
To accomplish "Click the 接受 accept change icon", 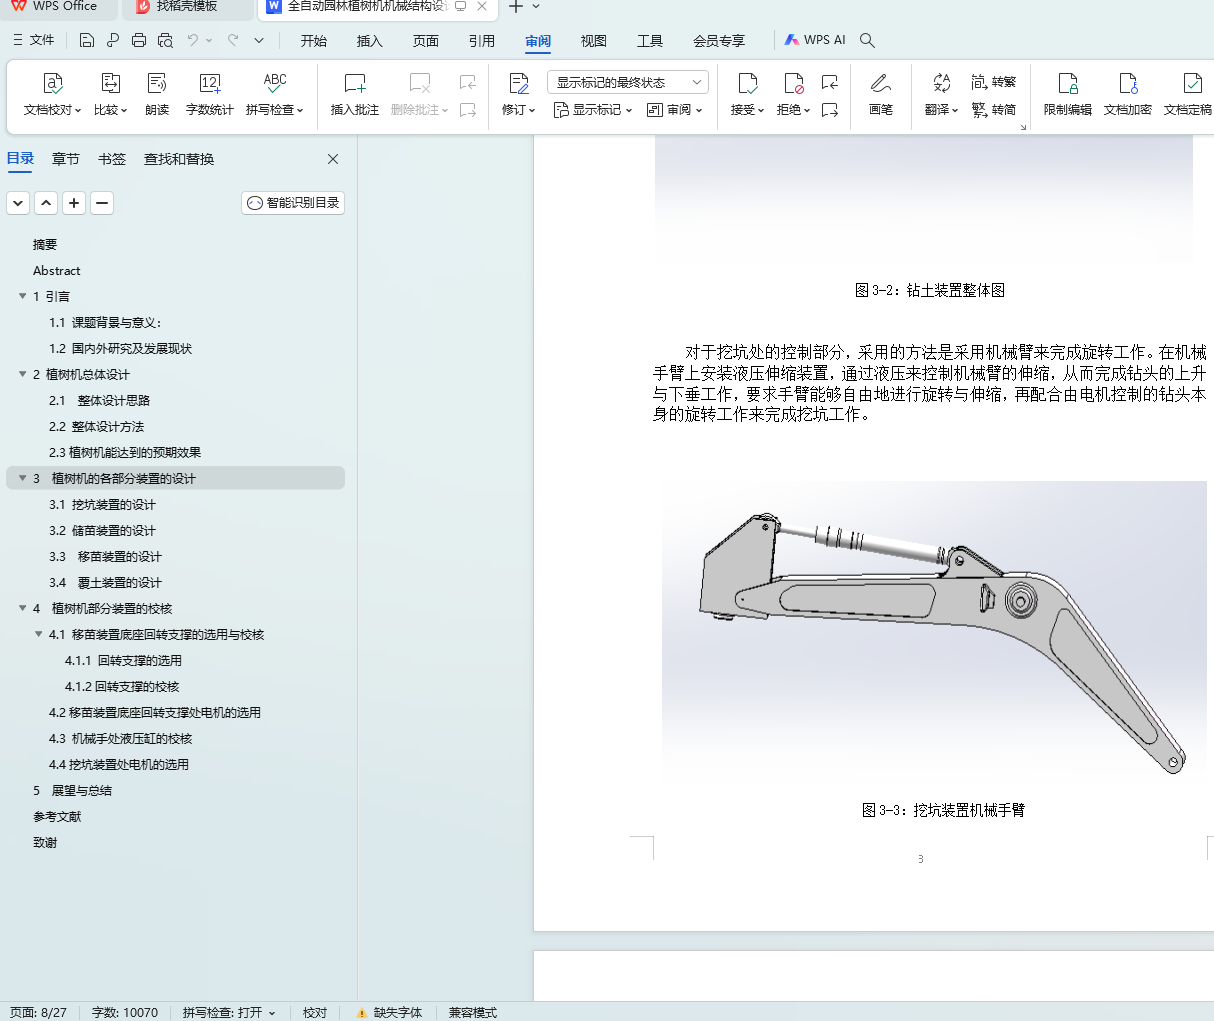I will click(x=747, y=83).
